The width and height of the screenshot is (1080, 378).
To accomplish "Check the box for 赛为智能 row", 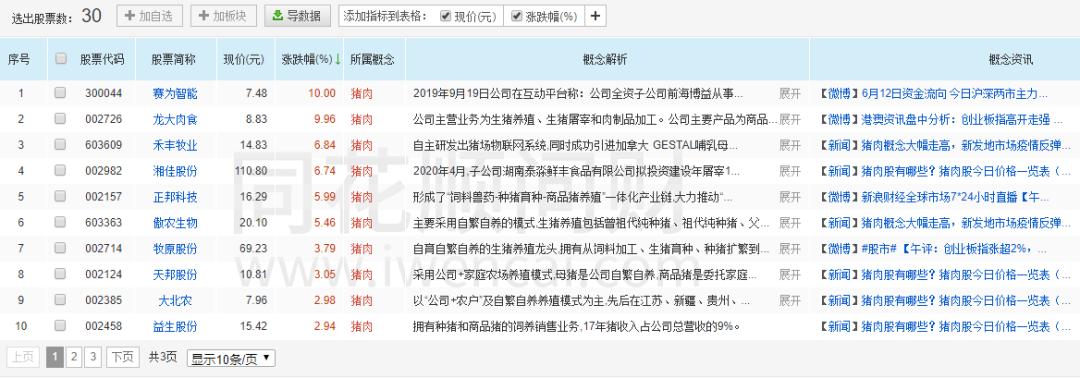I will pyautogui.click(x=61, y=93).
